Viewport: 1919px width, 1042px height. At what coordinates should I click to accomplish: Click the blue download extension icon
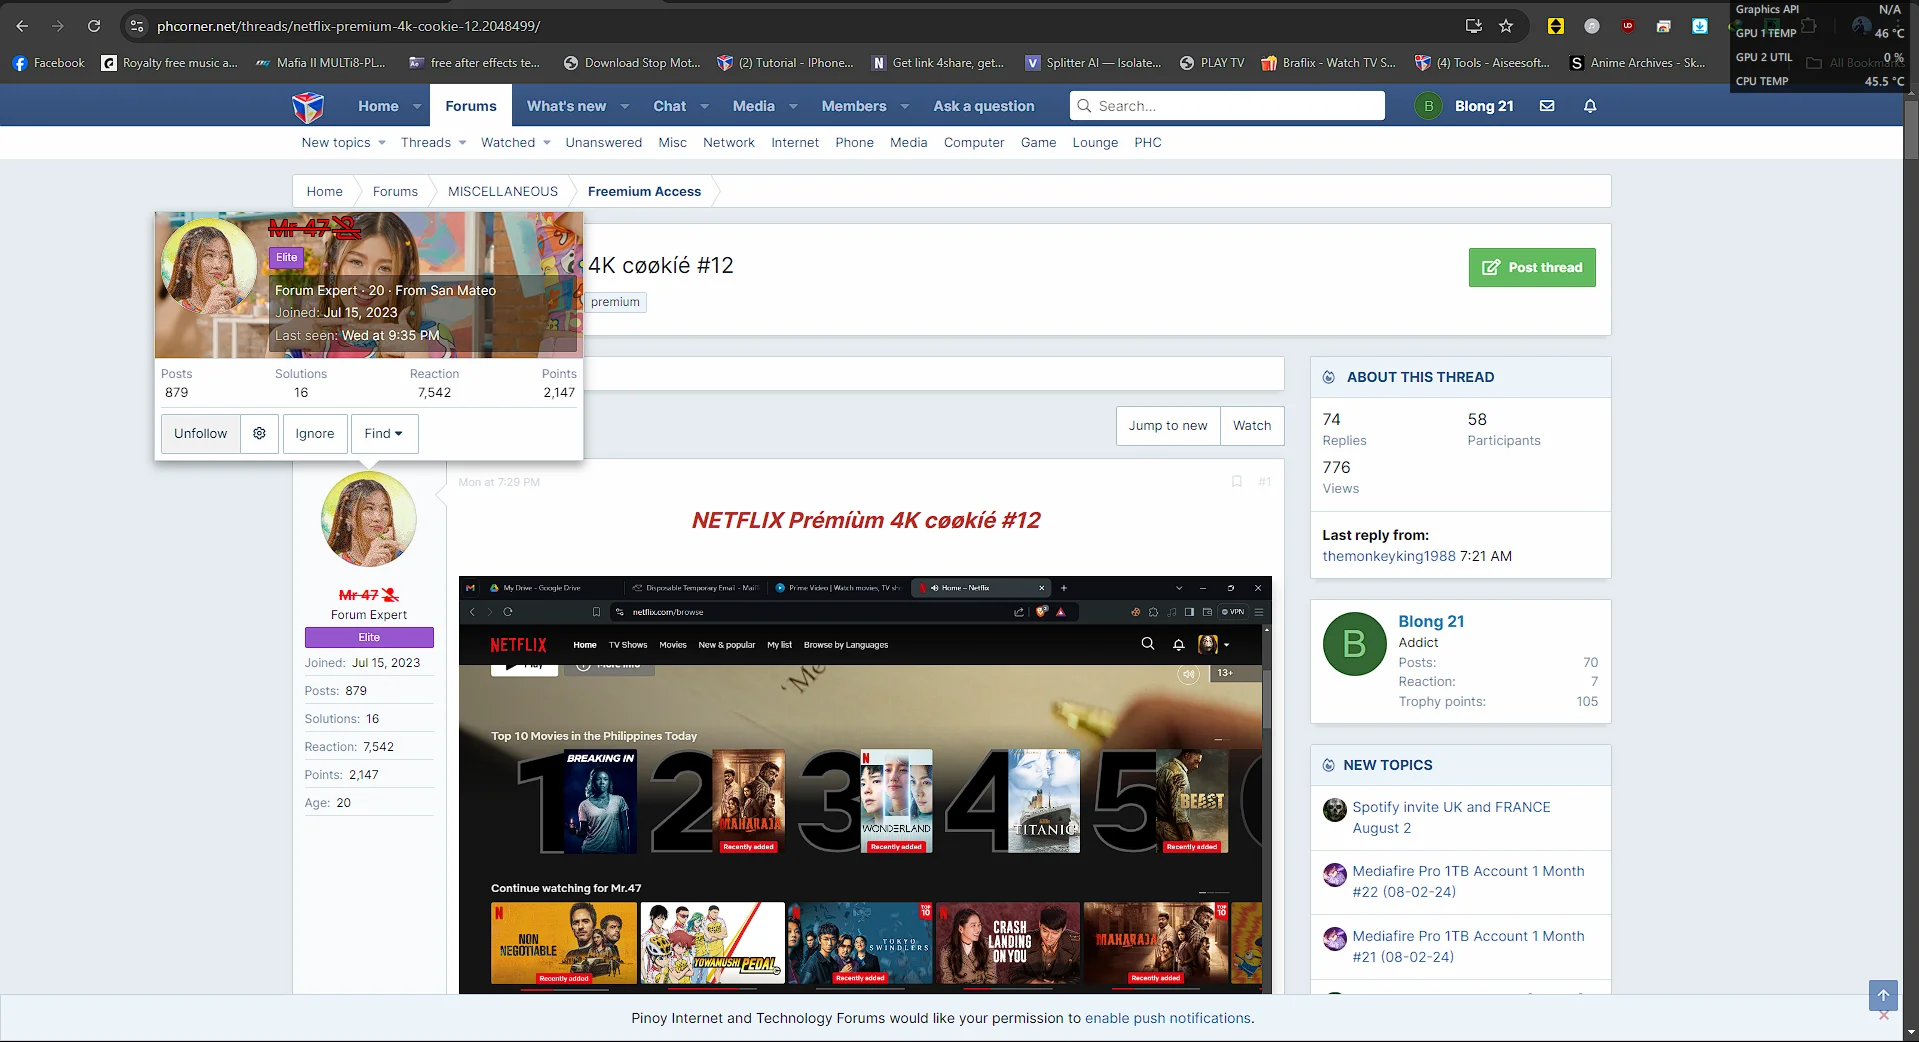[1700, 26]
